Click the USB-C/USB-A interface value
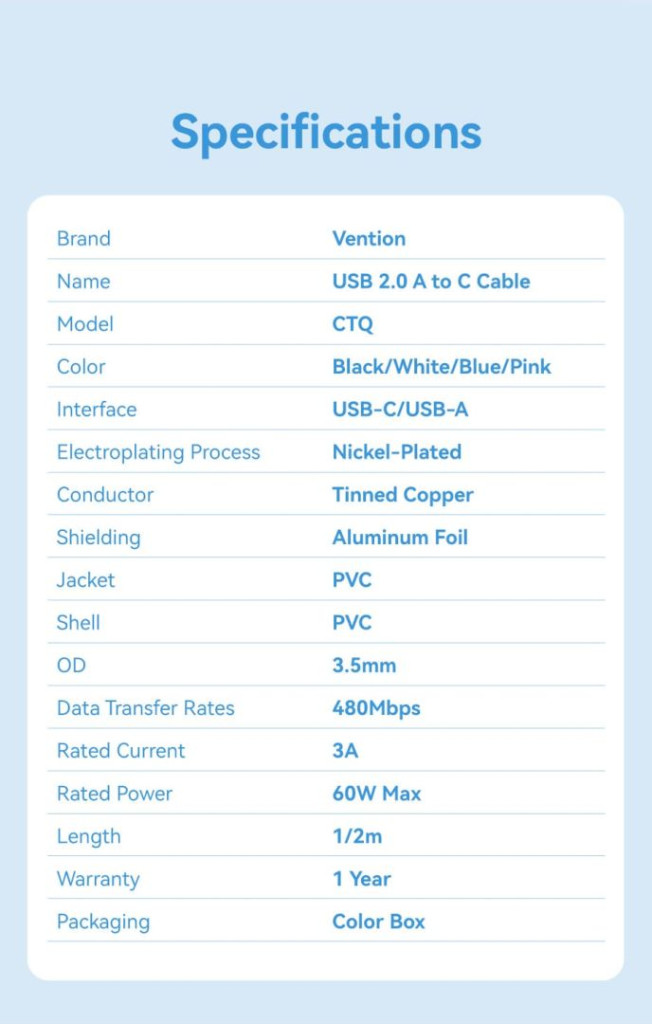 pyautogui.click(x=400, y=410)
